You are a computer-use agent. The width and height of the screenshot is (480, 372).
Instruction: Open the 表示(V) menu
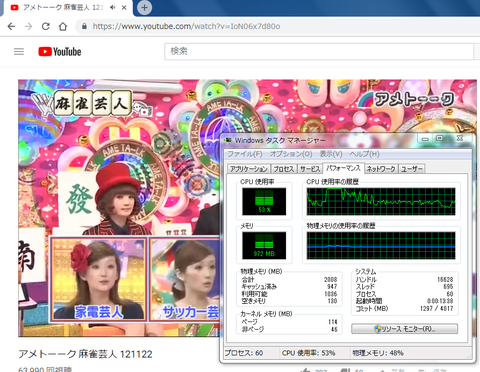331,154
